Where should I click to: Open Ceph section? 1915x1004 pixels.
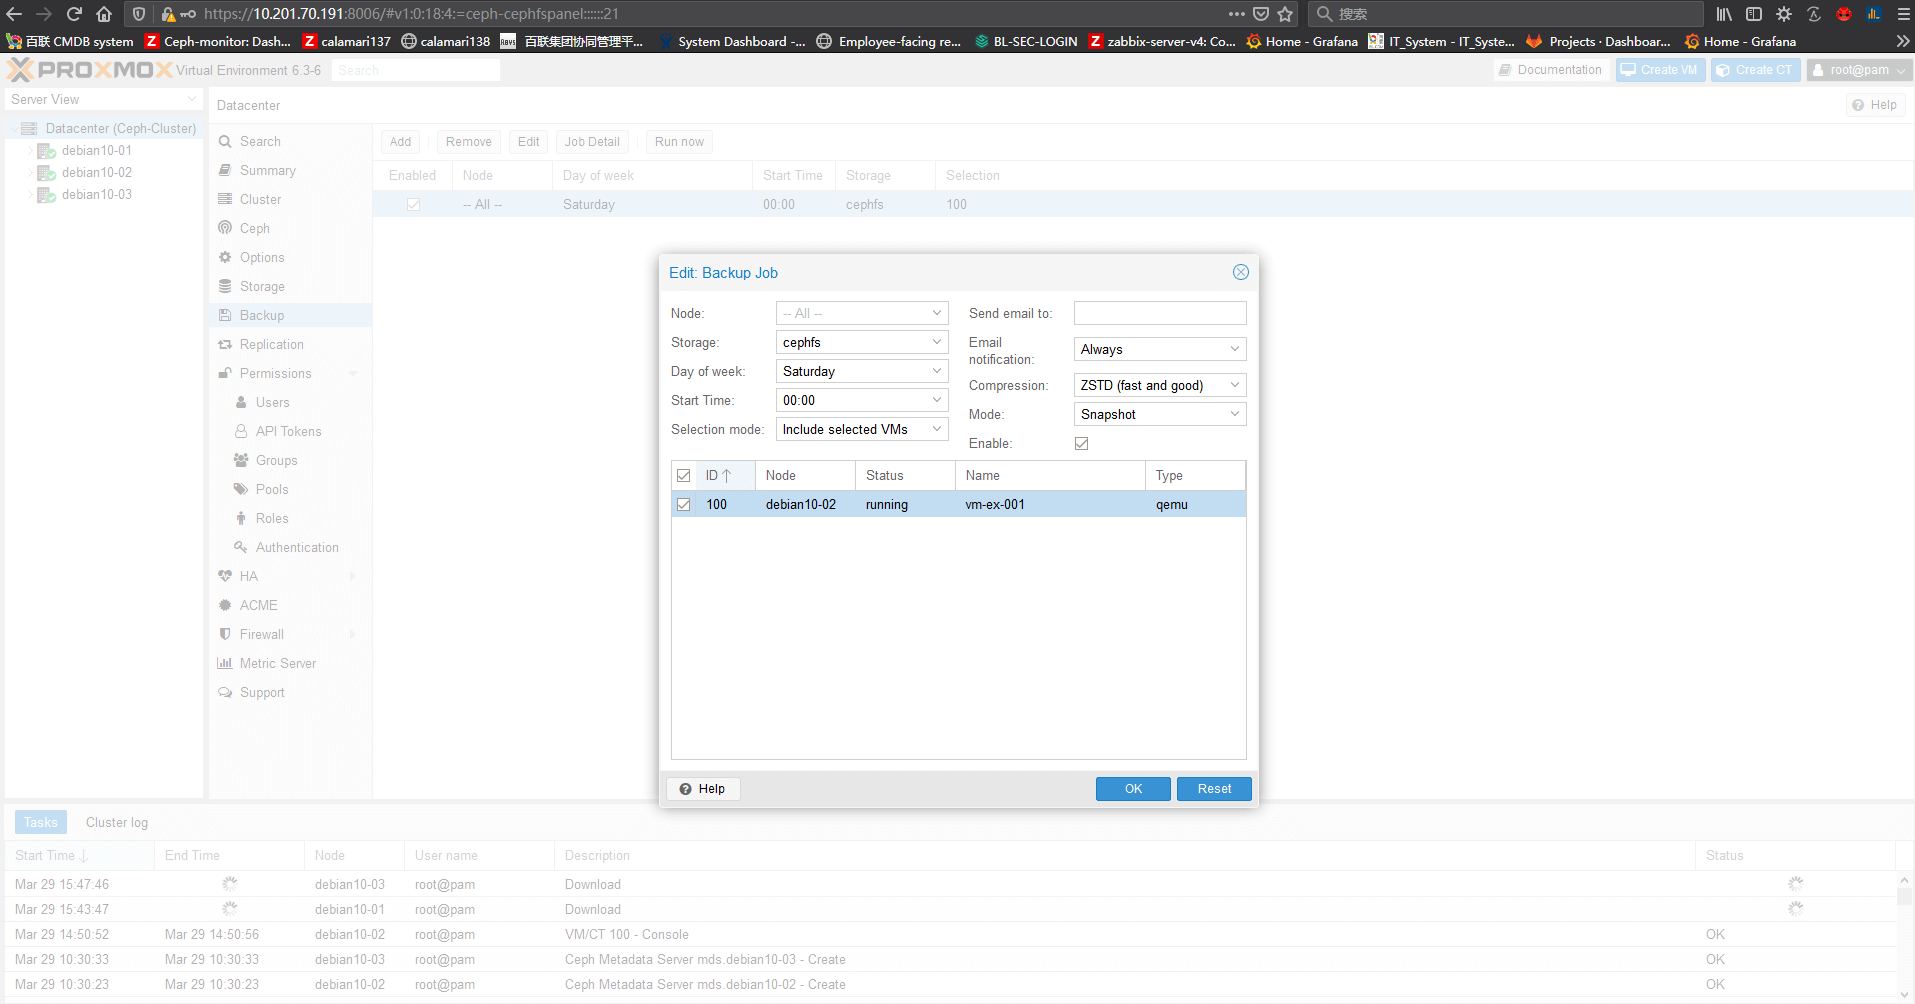point(254,229)
